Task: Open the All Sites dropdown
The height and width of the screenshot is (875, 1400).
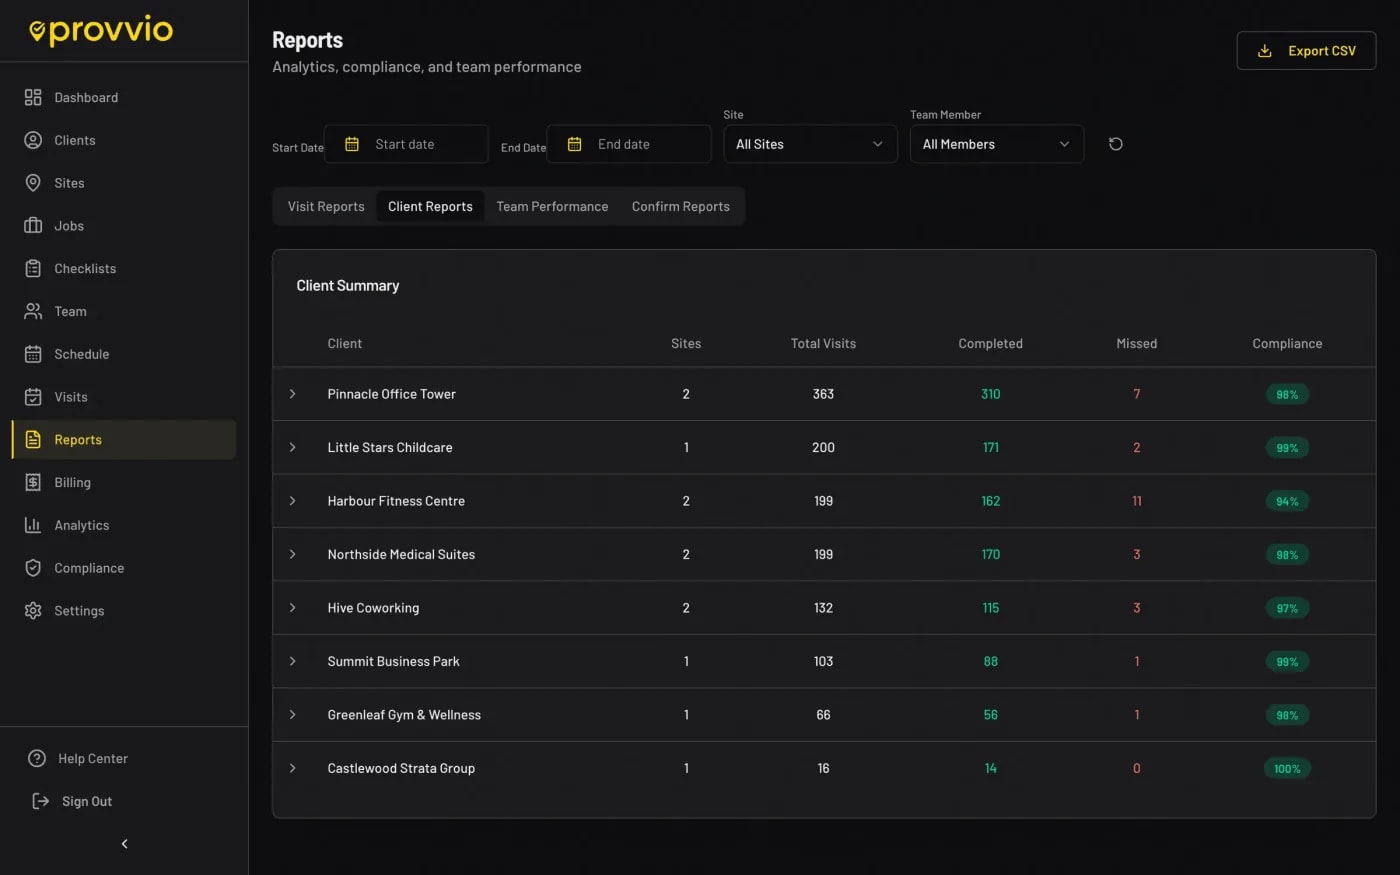Action: (810, 144)
